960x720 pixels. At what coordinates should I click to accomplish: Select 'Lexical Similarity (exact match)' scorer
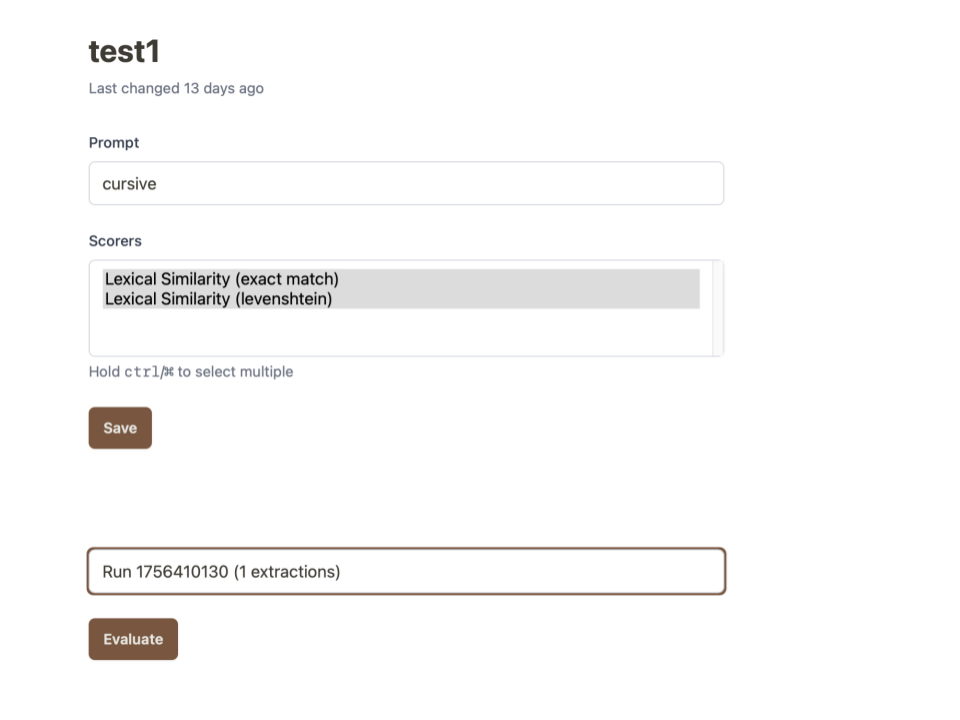[x=221, y=279]
